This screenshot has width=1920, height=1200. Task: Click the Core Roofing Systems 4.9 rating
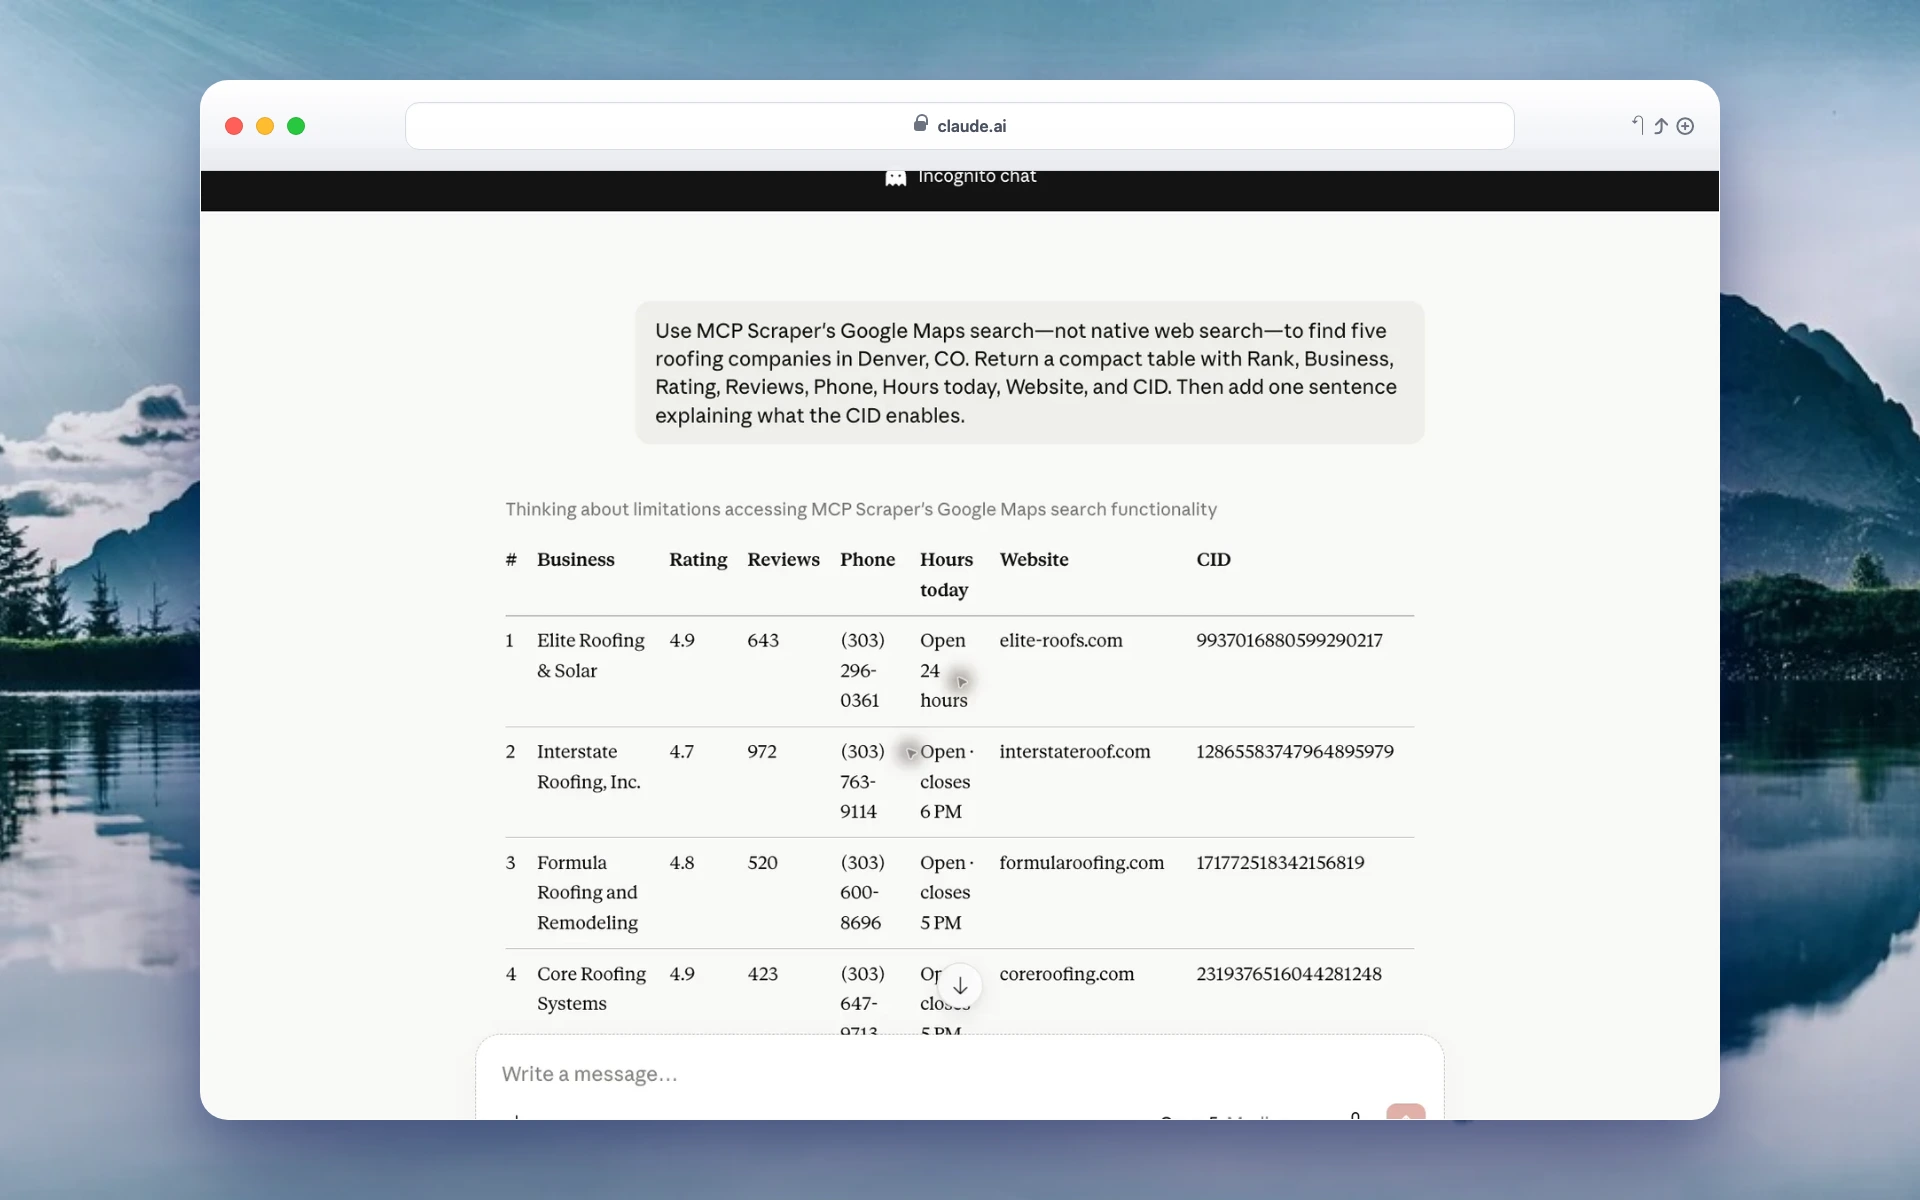tap(682, 973)
